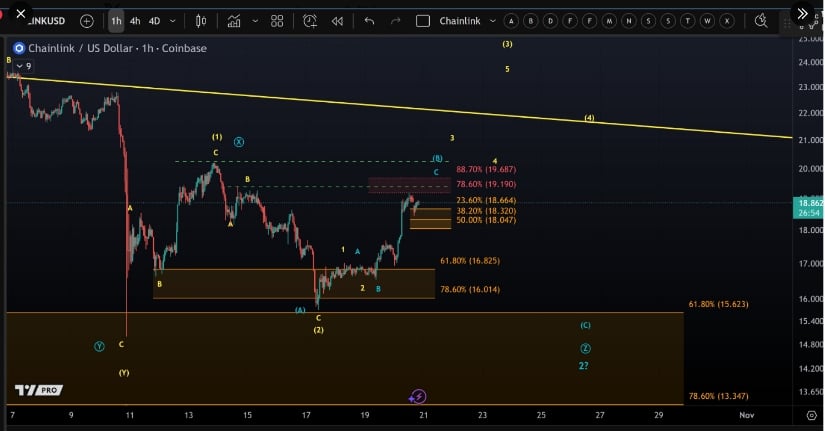The image size is (825, 431).
Task: Click the purple lightning event marker on timeline
Action: pyautogui.click(x=419, y=397)
